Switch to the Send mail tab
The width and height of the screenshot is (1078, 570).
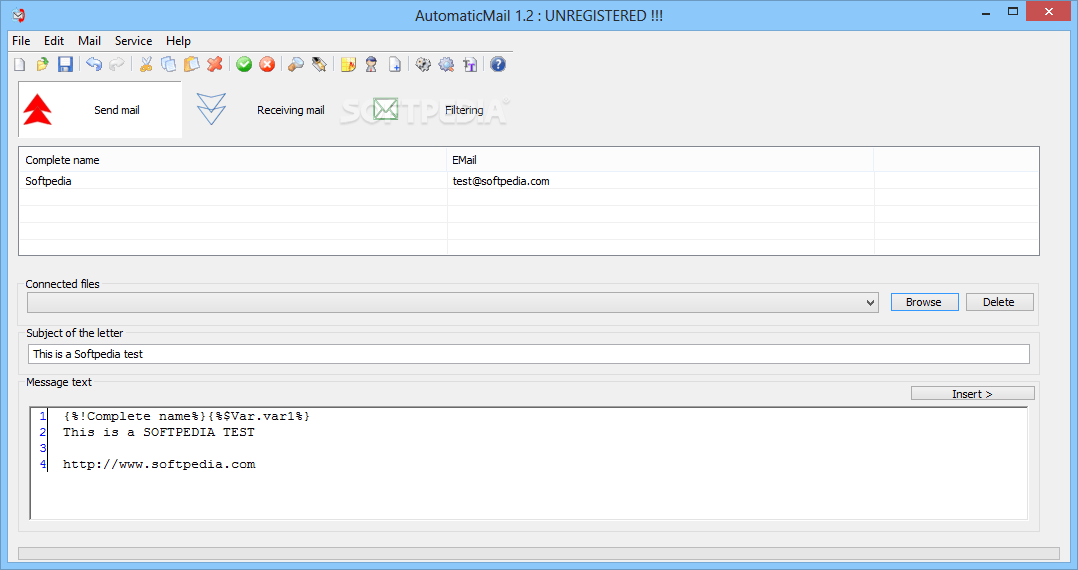[x=100, y=110]
